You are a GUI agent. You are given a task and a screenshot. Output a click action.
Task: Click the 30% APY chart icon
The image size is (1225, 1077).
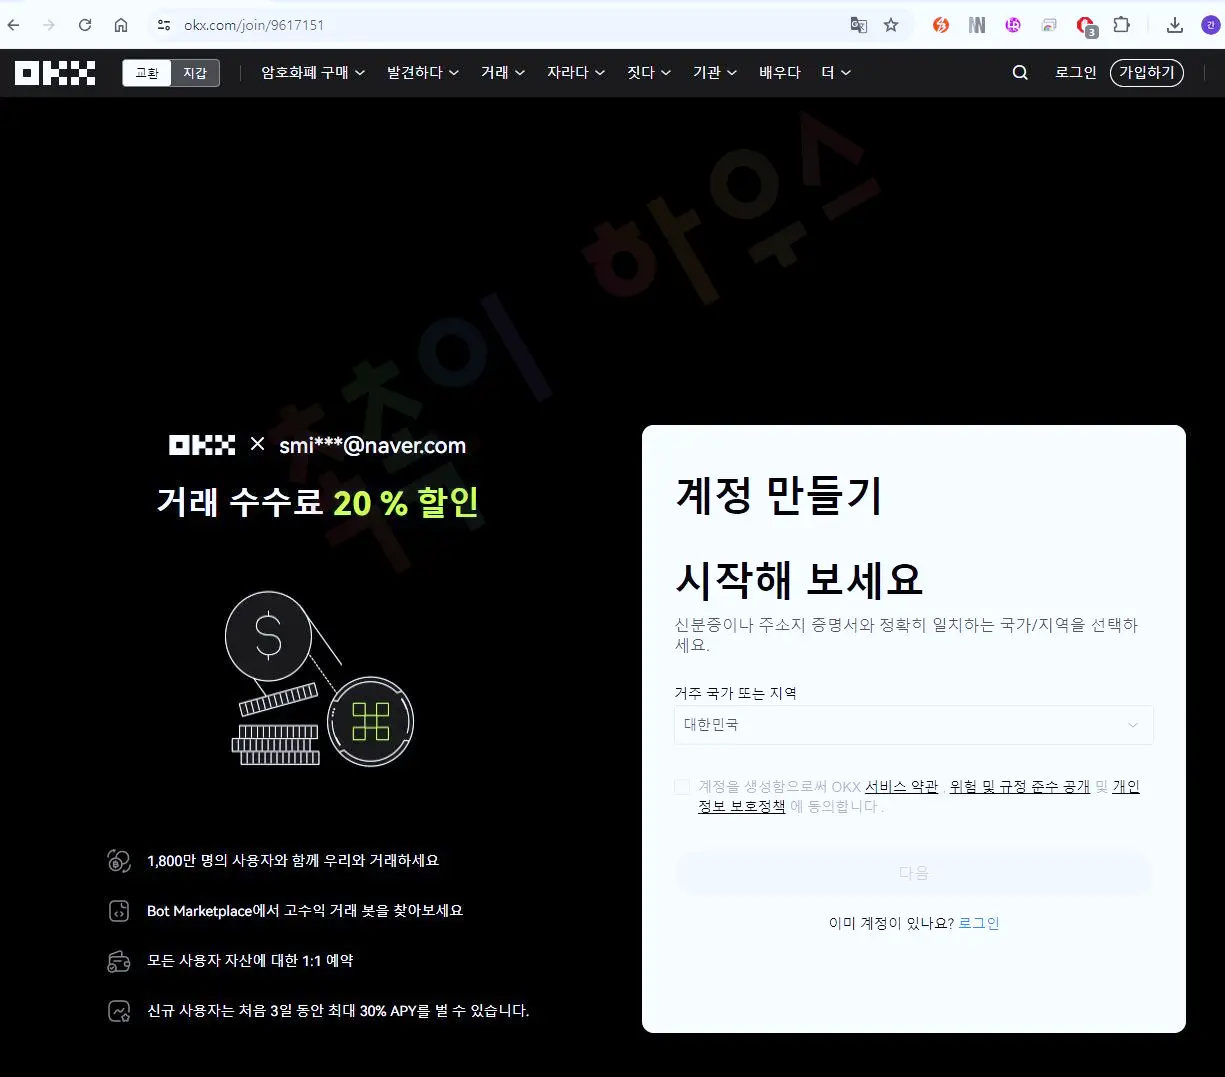[119, 1011]
